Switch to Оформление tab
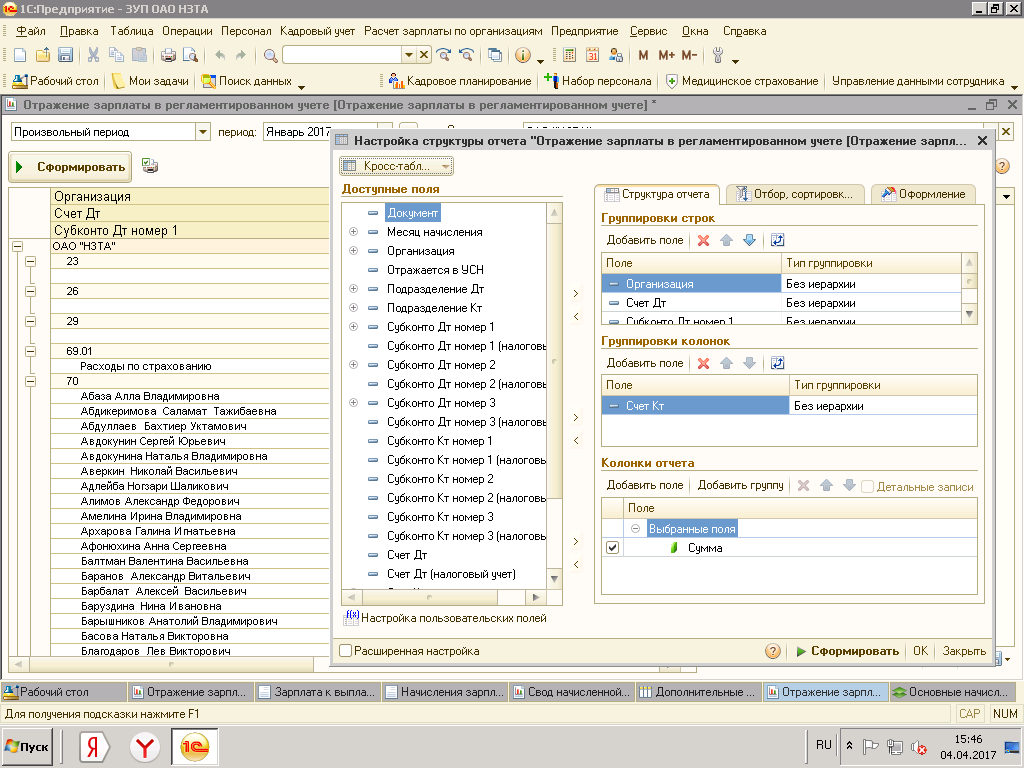Image resolution: width=1024 pixels, height=768 pixels. [x=923, y=194]
